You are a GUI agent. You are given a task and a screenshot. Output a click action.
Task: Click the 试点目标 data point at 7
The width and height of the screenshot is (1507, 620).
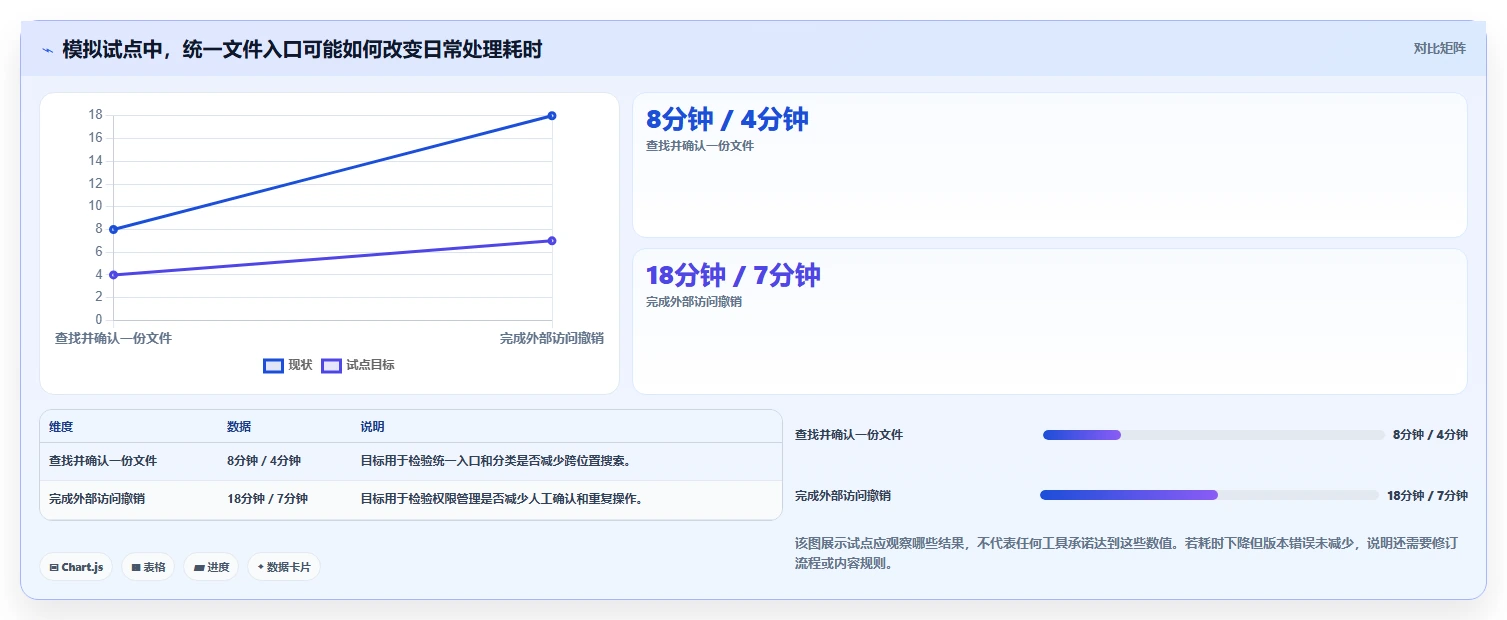point(552,241)
